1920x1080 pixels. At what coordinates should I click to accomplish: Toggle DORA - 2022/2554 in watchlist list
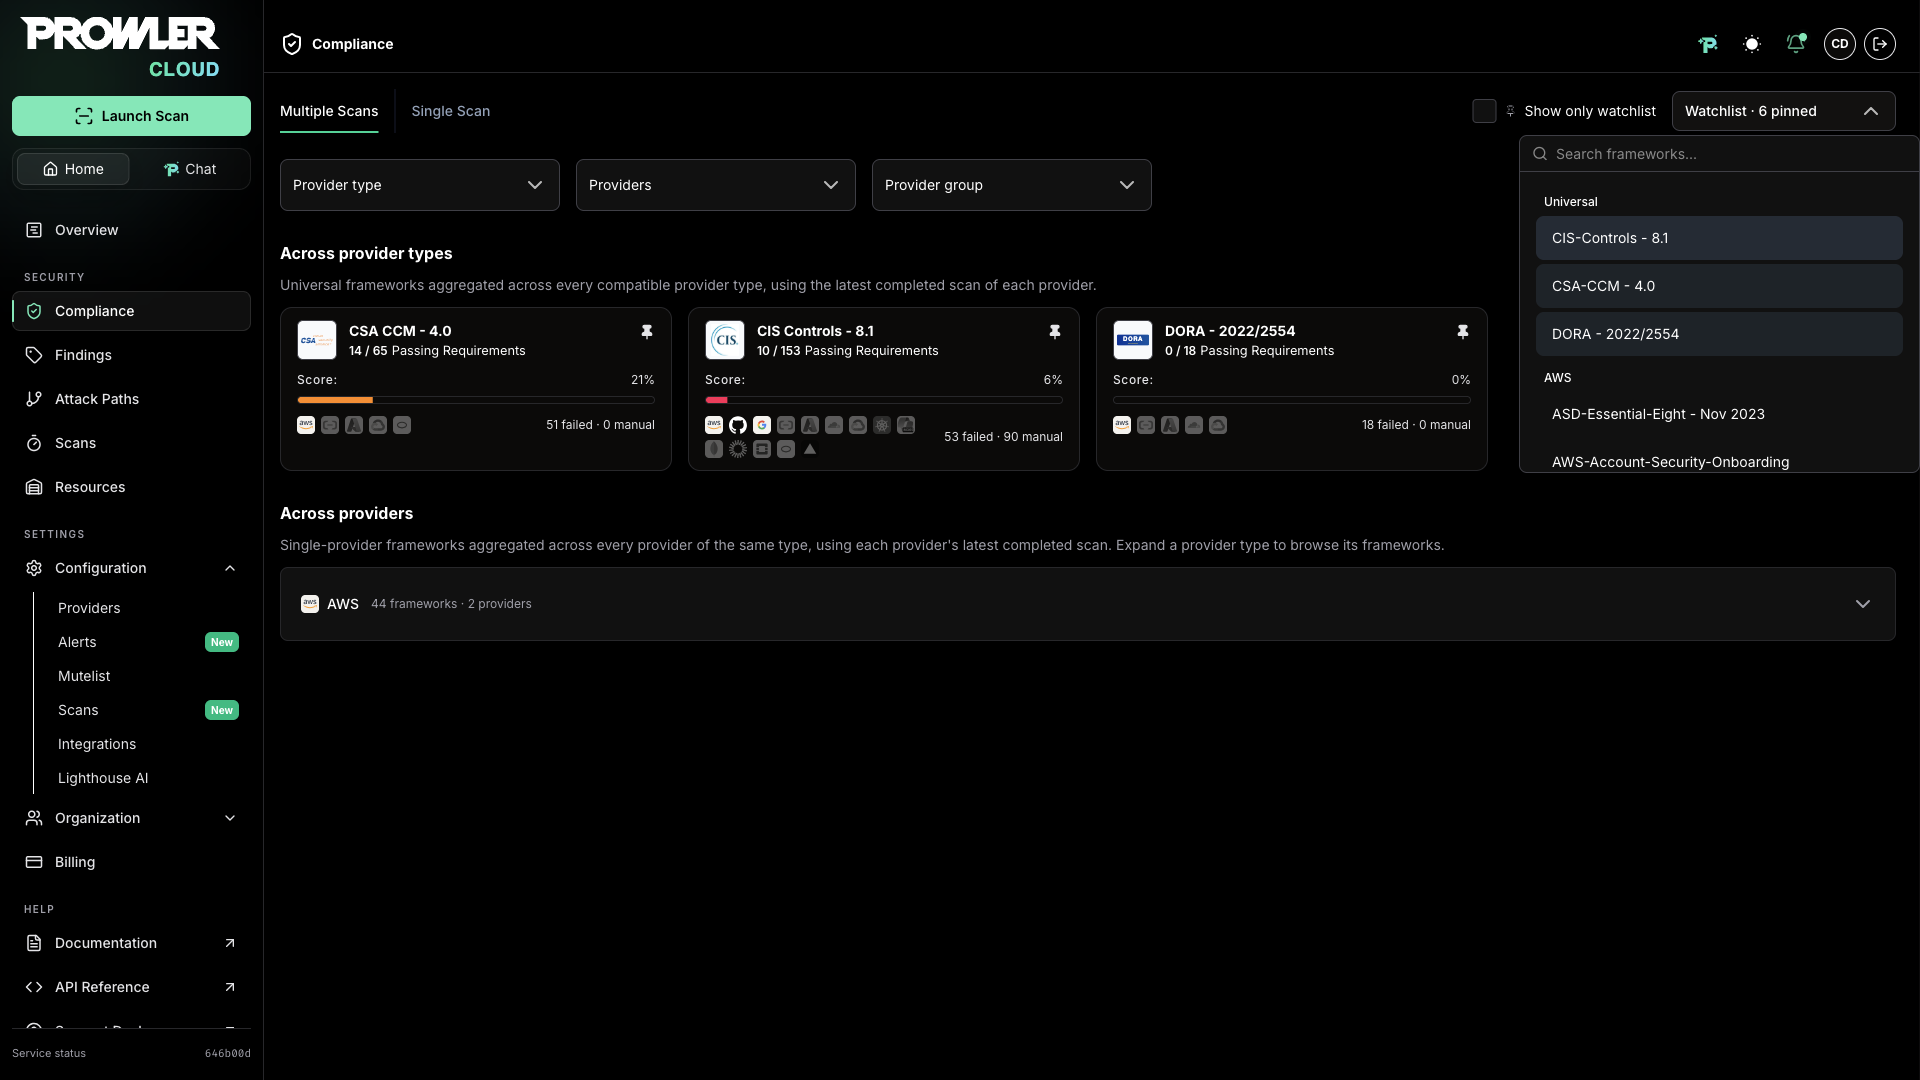pos(1719,334)
